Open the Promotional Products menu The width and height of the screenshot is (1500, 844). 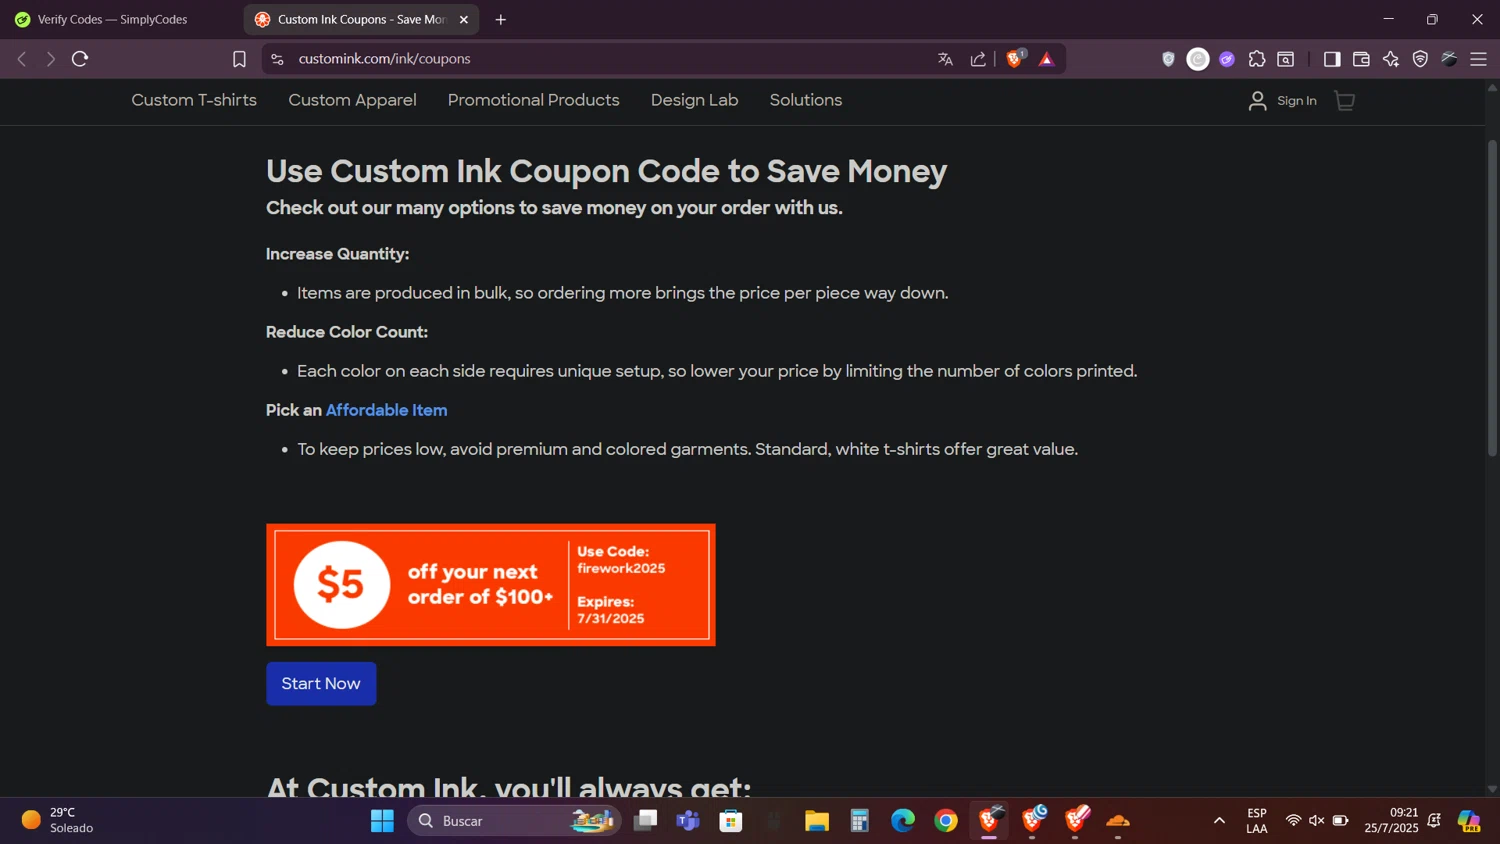point(533,100)
